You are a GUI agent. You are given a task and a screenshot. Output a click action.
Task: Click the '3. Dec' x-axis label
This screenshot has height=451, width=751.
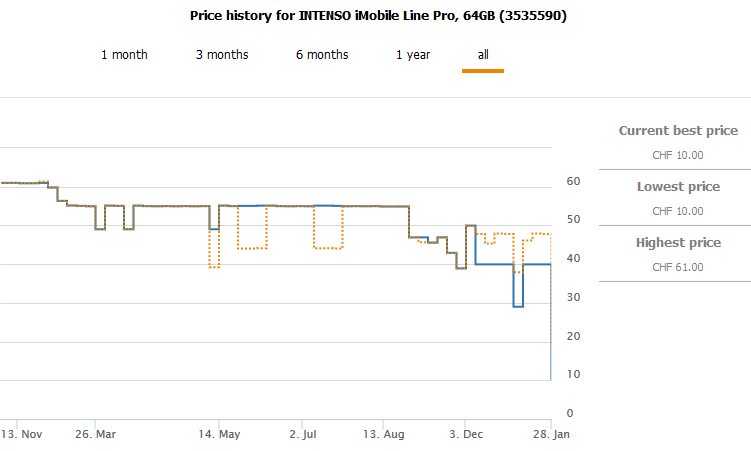468,435
